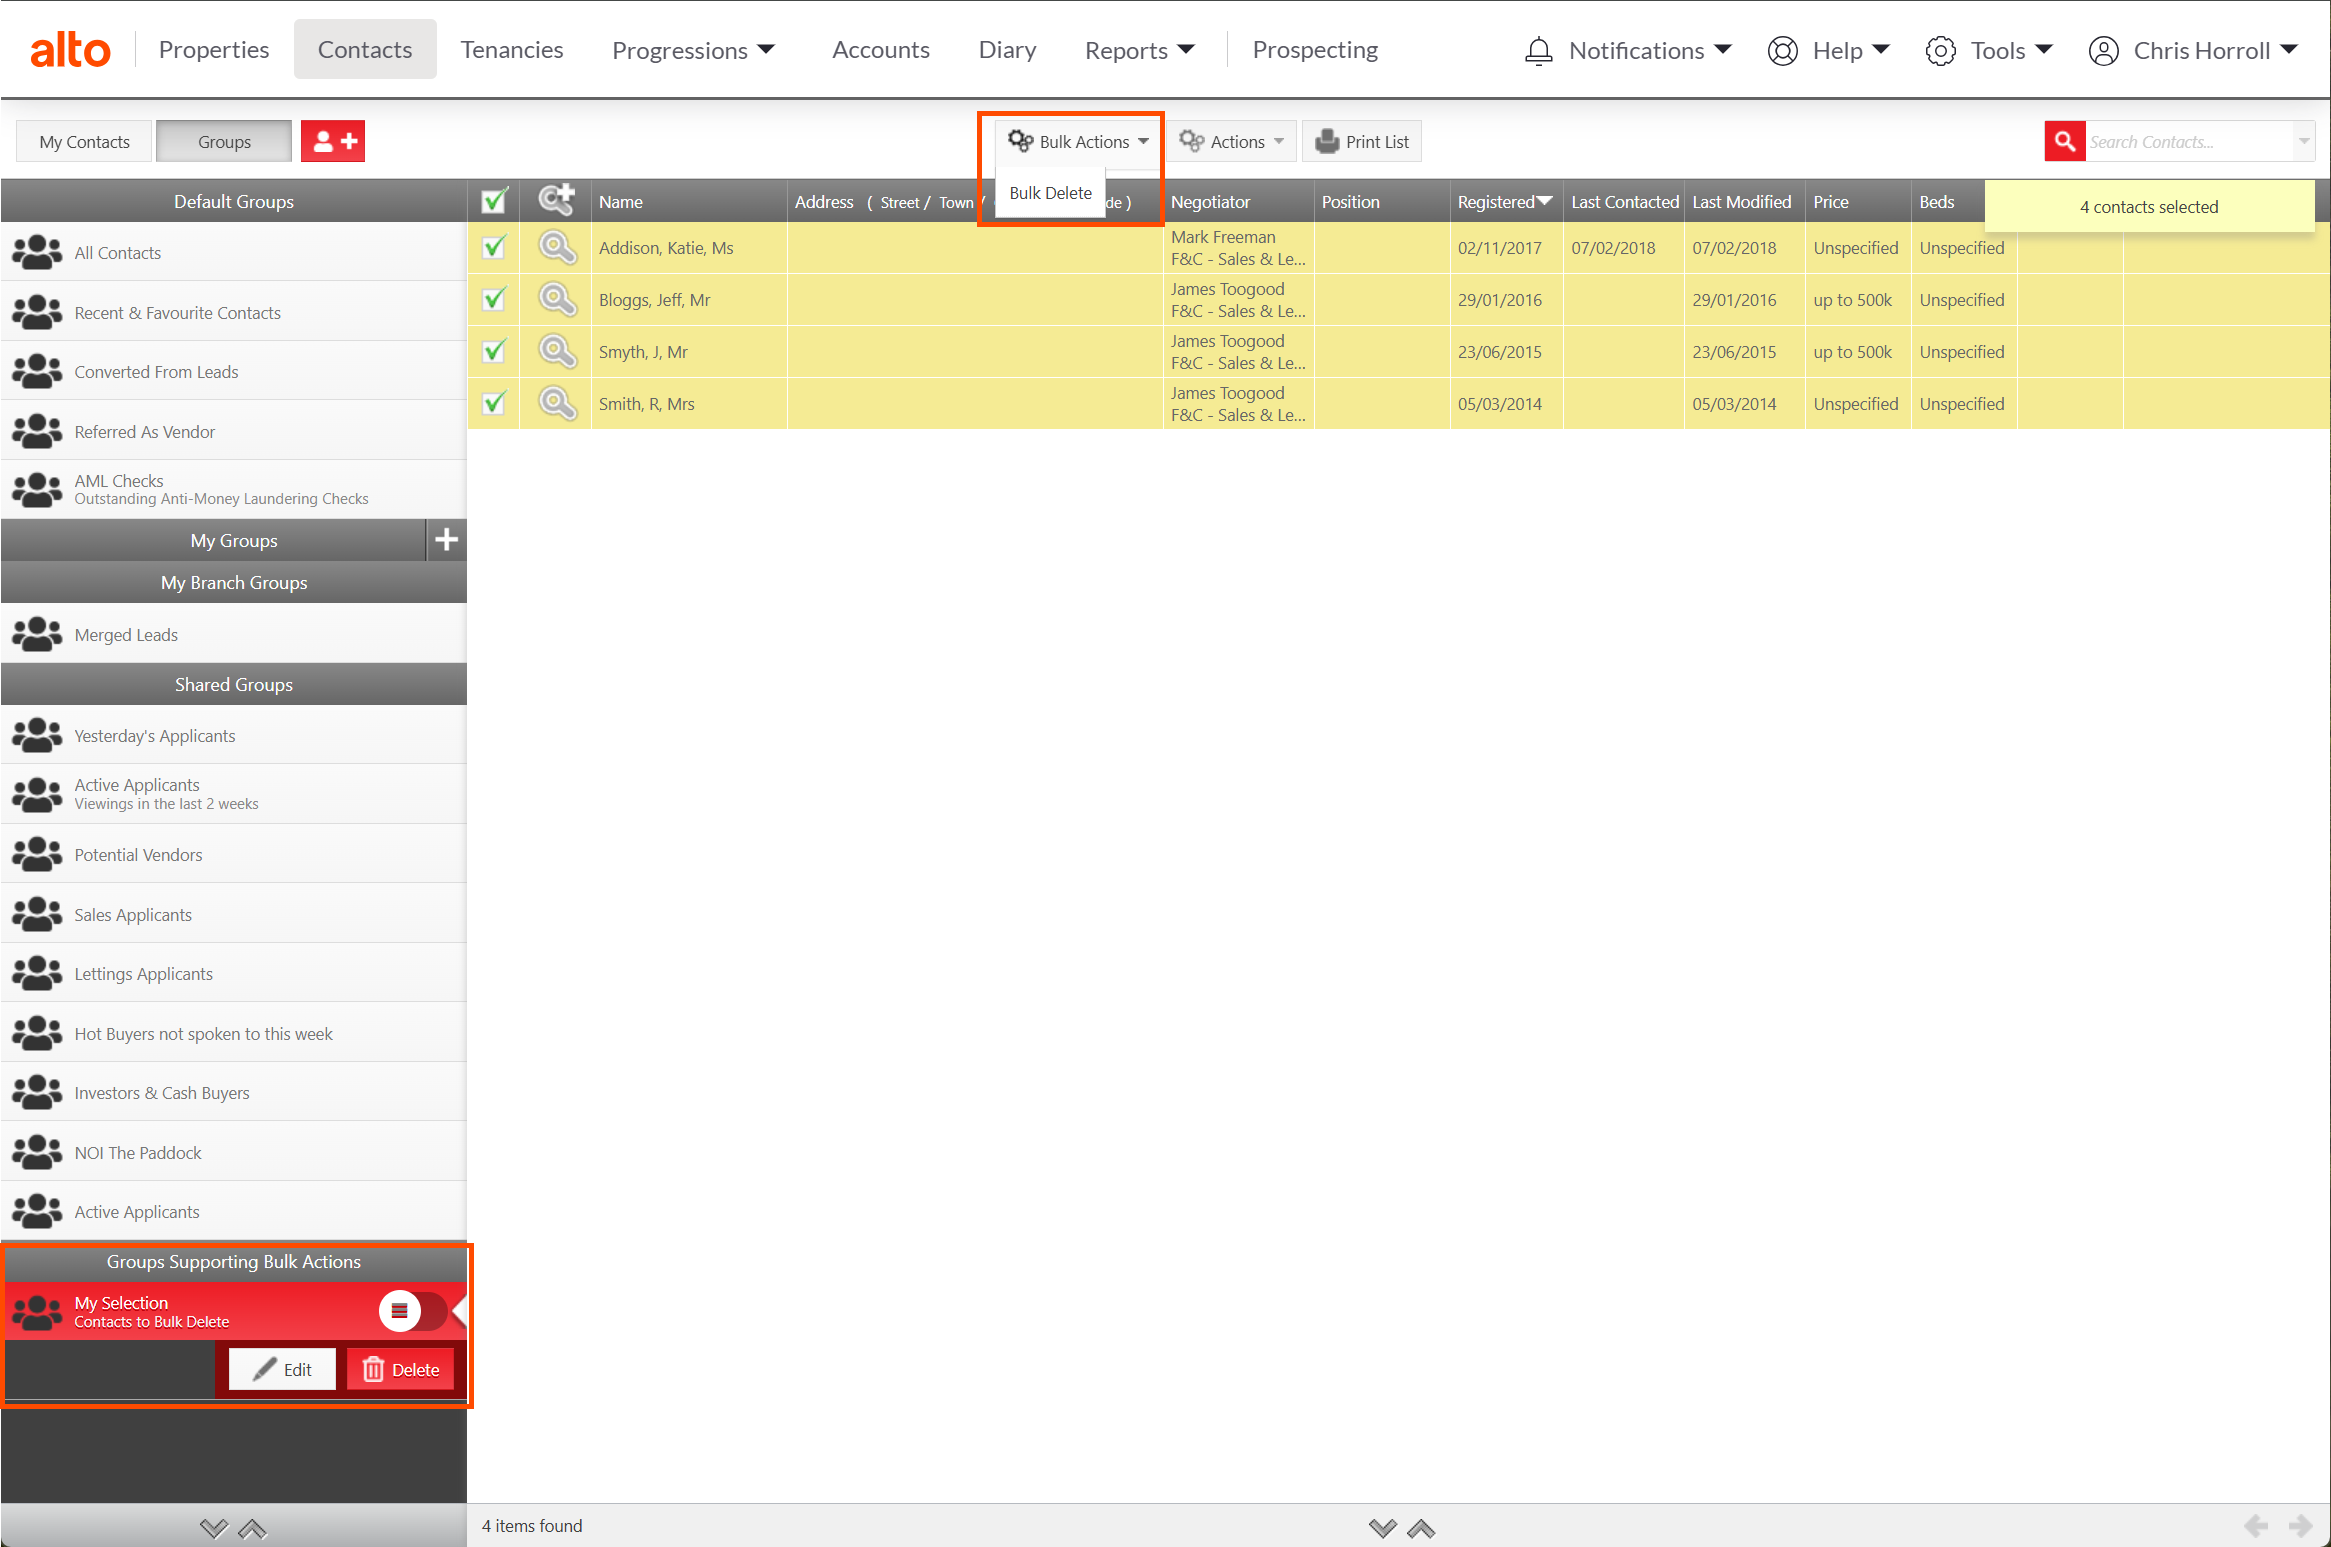Open the Contacts tab
Viewport: 2331px width, 1547px height.
tap(365, 50)
